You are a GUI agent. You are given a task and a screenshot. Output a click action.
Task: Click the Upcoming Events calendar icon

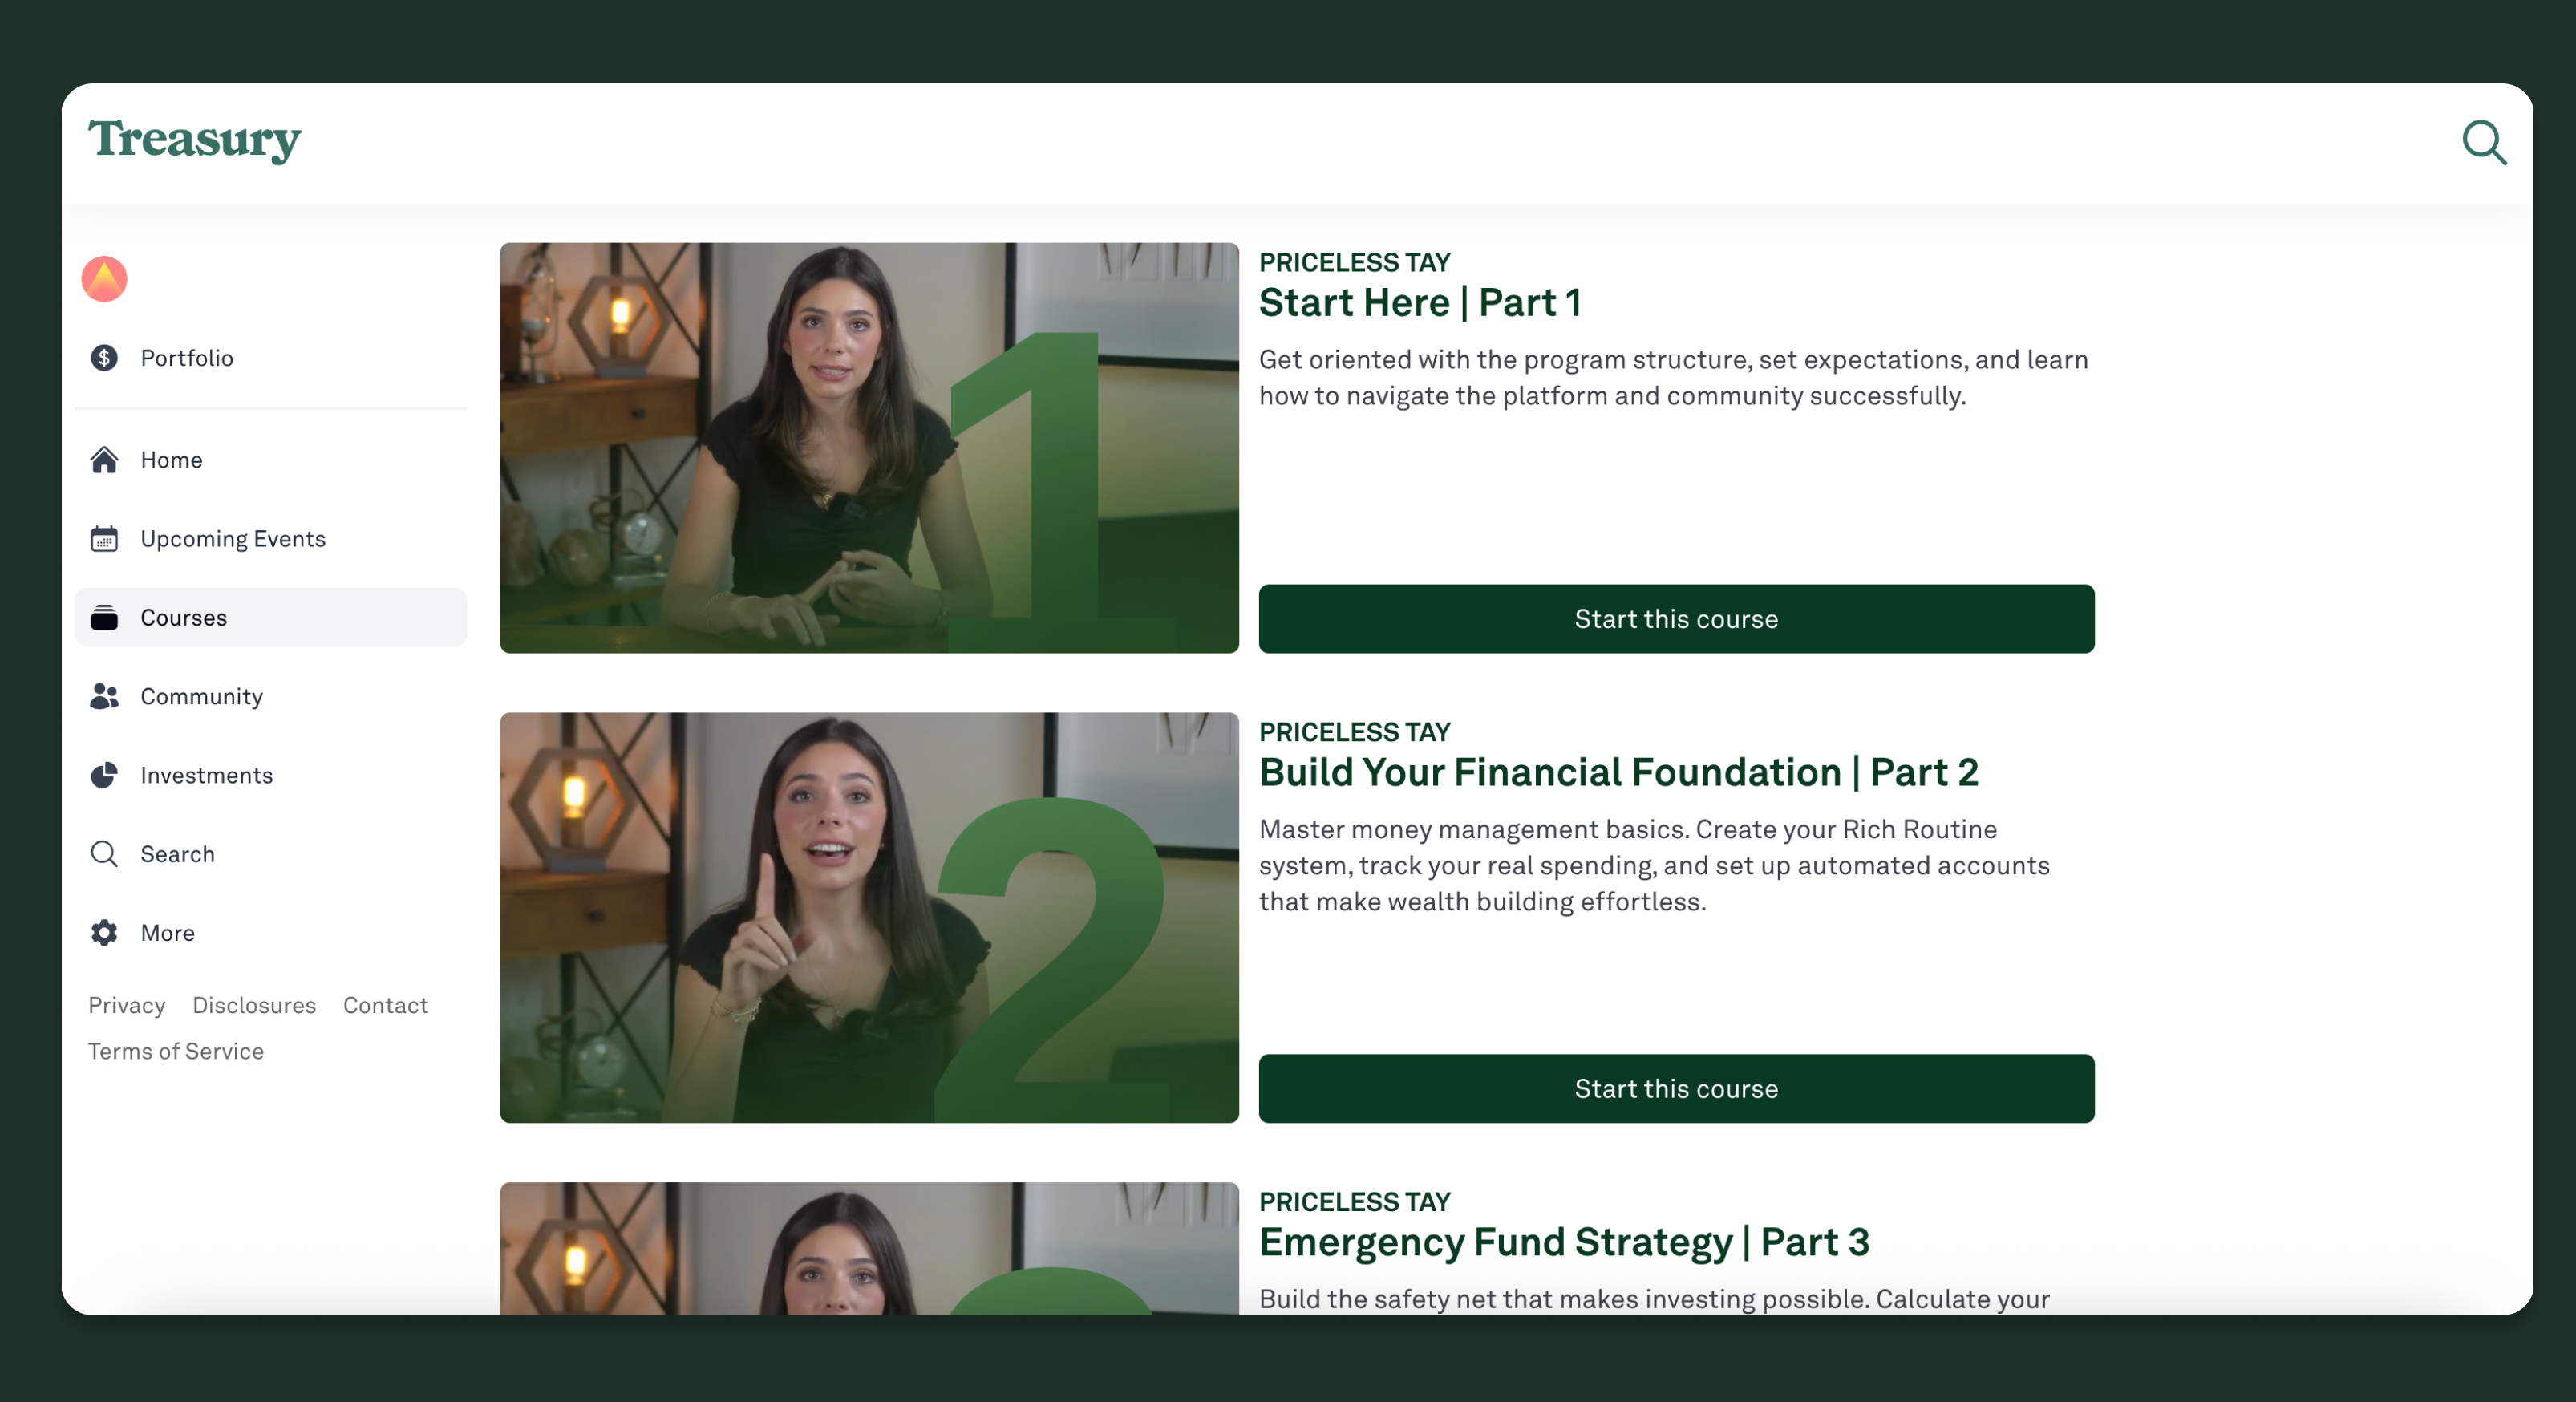click(104, 539)
